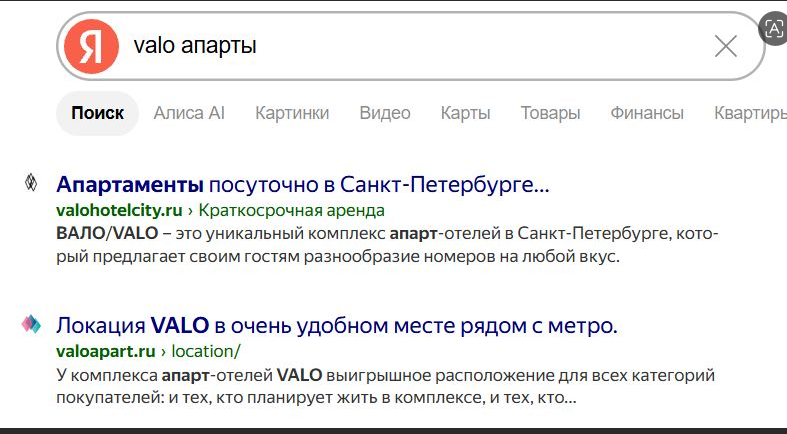Click snippet text starting 'ВАЛО/VALO – это уникальный'
The width and height of the screenshot is (787, 434).
(x=387, y=245)
